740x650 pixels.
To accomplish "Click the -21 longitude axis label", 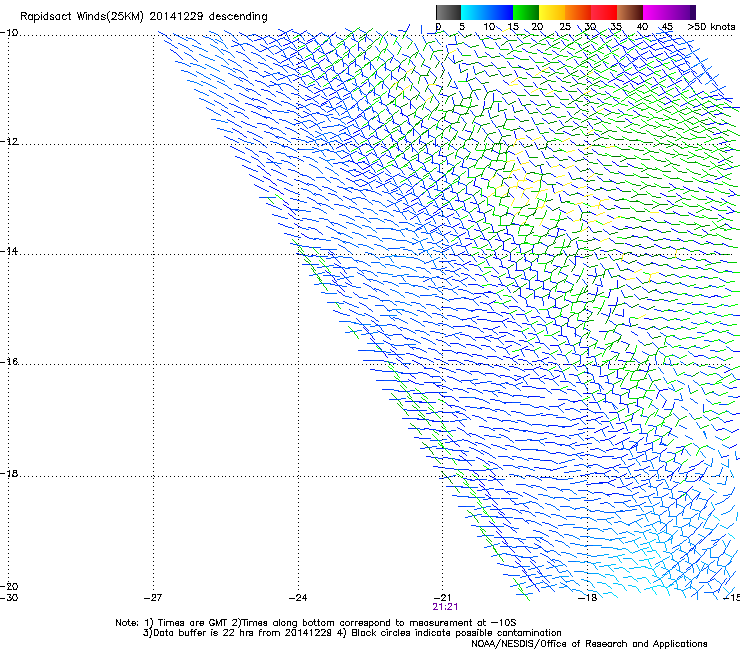I will [x=442, y=598].
